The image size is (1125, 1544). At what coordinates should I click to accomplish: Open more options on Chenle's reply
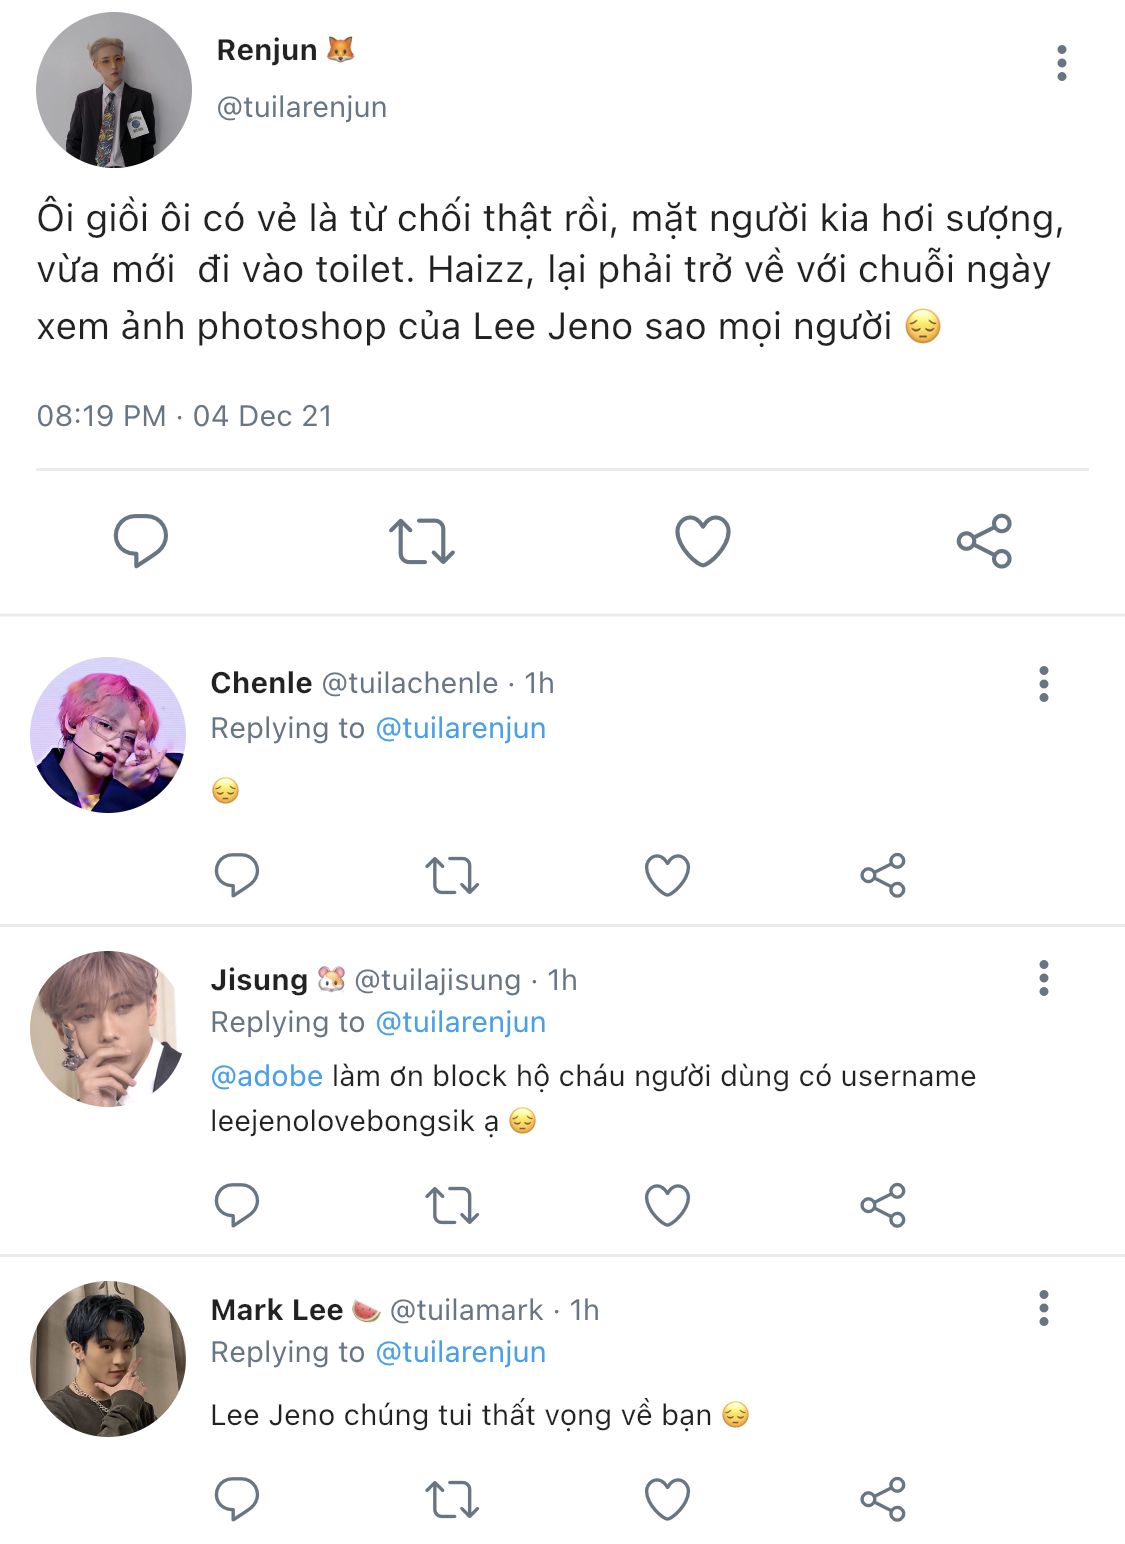pos(1044,684)
